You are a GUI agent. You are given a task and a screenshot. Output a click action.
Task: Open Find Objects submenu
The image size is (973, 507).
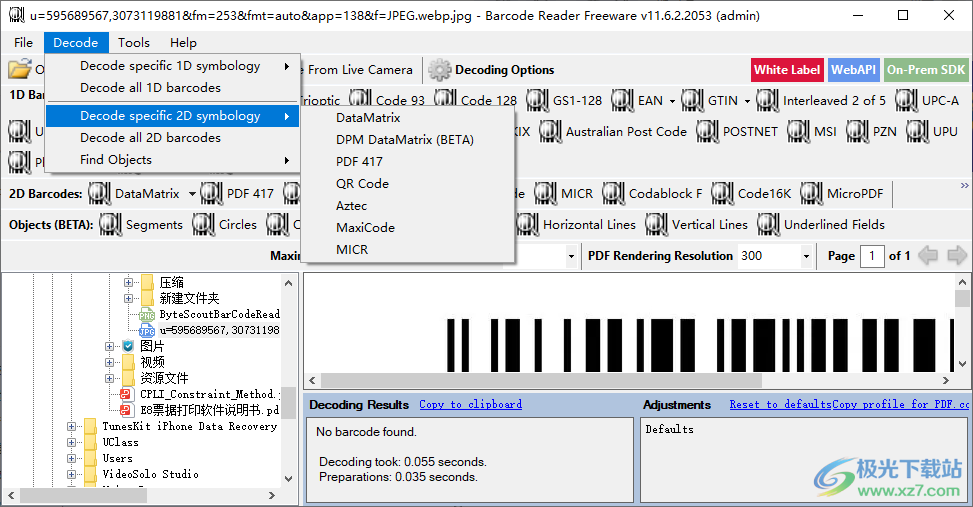pos(173,160)
